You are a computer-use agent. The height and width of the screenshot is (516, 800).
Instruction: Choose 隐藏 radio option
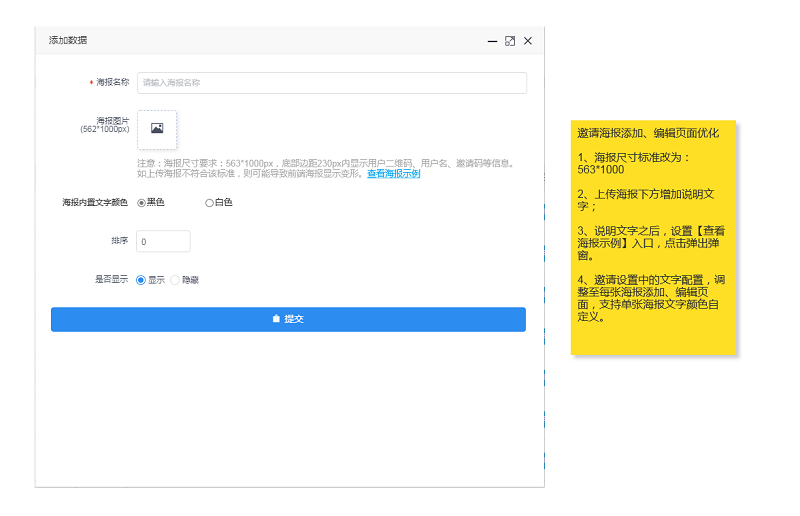tap(175, 280)
